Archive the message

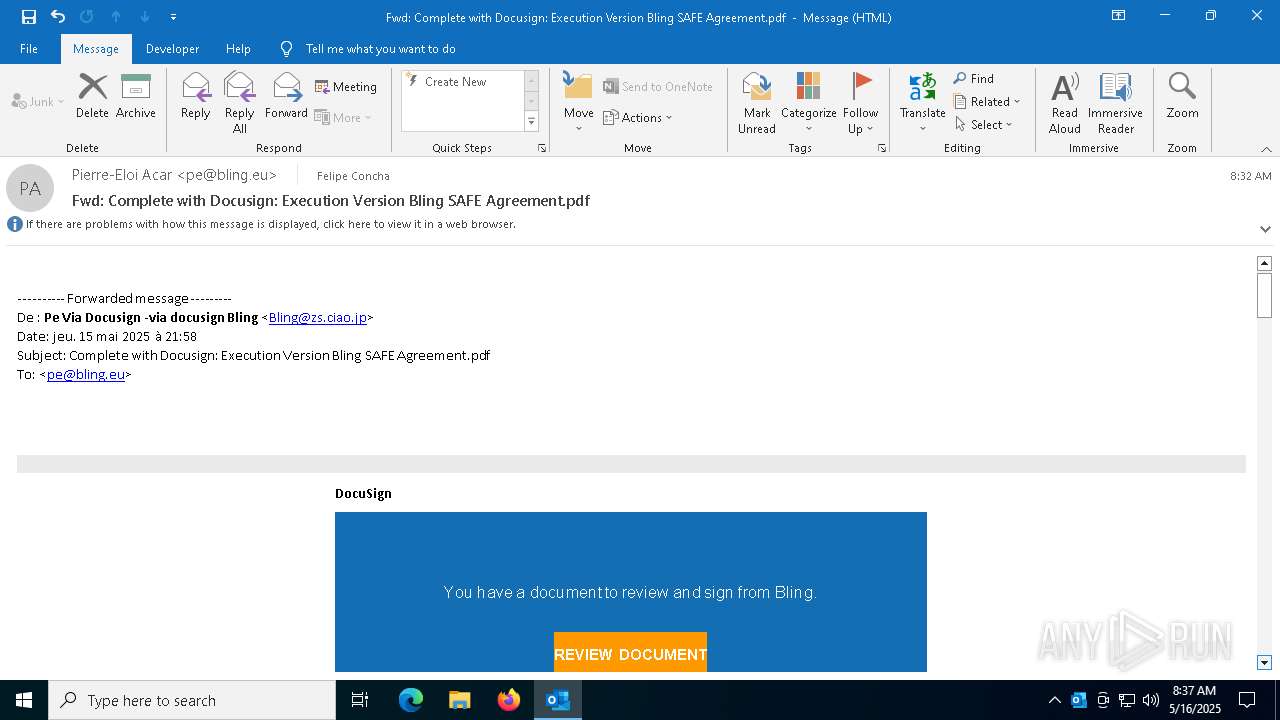[x=136, y=96]
